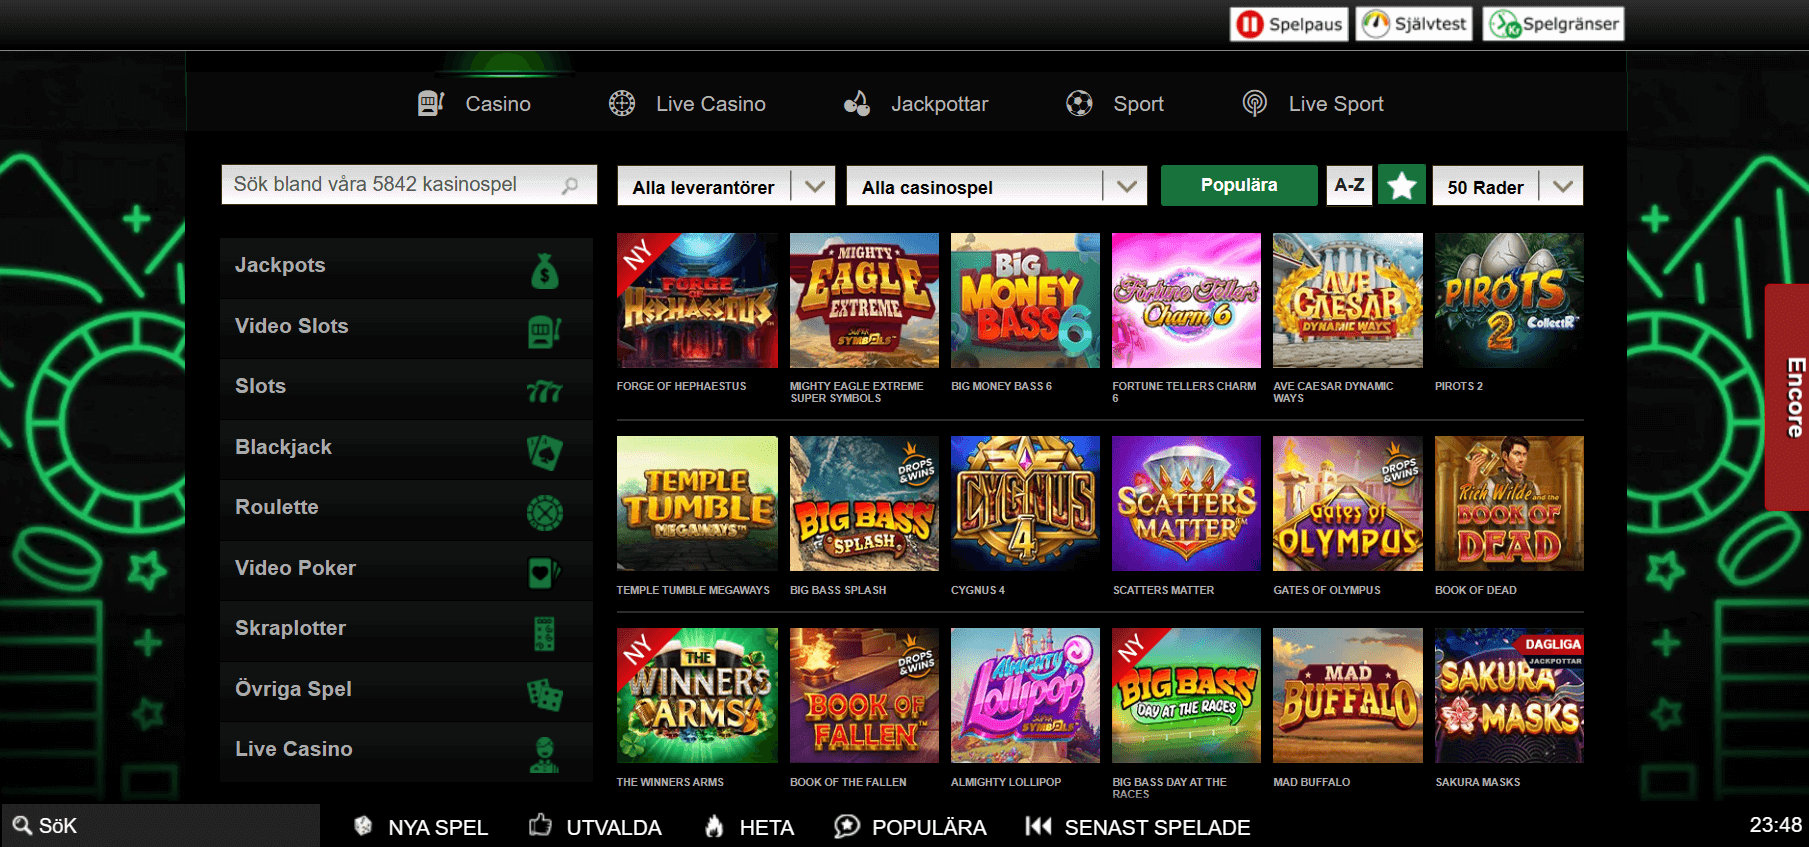Image resolution: width=1809 pixels, height=847 pixels.
Task: Click the cherries Jackpottar icon
Action: tap(857, 103)
